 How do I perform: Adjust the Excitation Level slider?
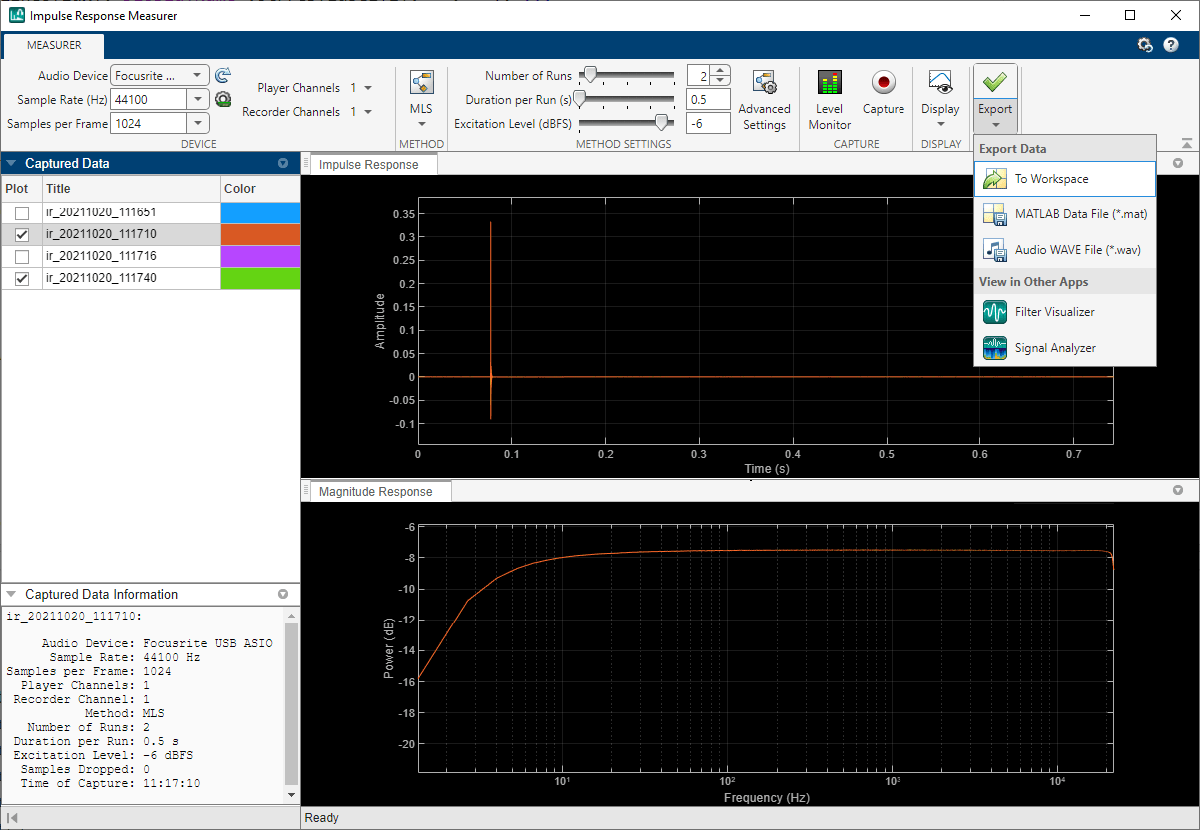[660, 123]
